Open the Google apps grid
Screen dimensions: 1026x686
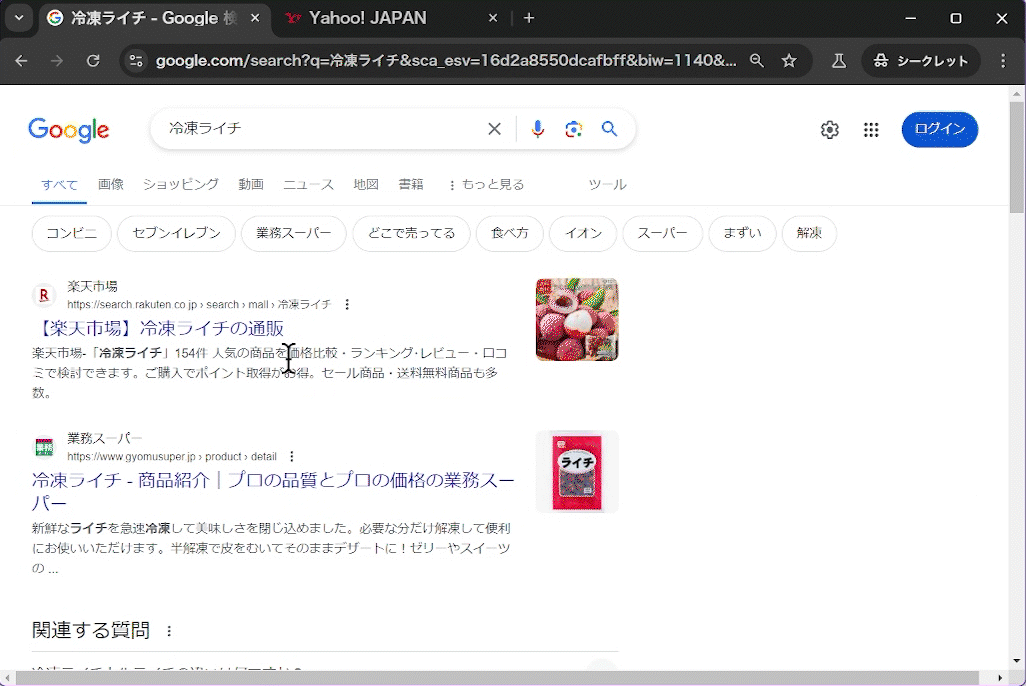tap(871, 130)
